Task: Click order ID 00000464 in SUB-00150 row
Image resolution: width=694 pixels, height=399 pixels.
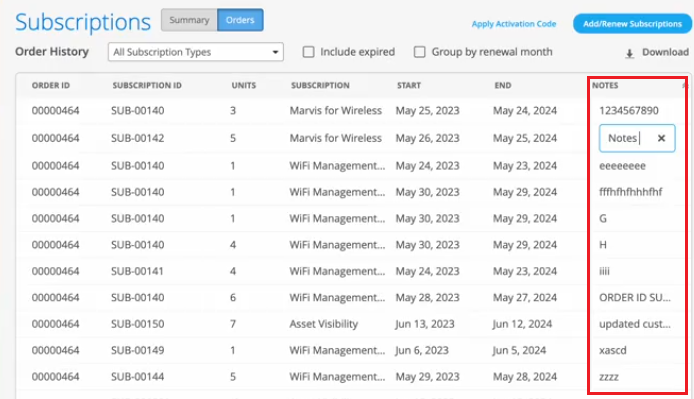Action: [x=55, y=324]
